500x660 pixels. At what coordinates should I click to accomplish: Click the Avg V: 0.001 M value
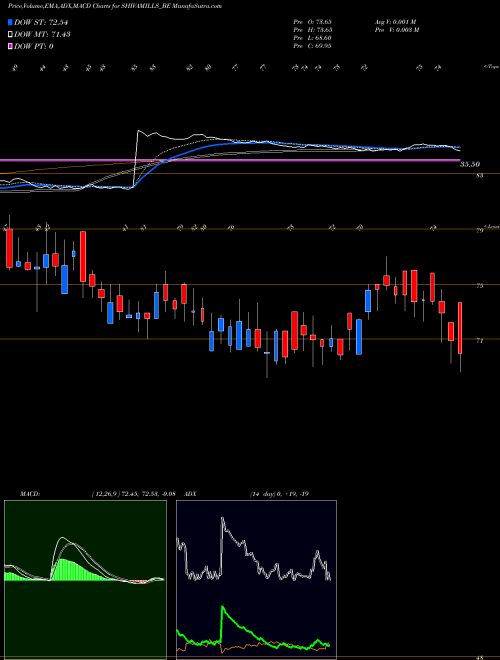[x=395, y=21]
